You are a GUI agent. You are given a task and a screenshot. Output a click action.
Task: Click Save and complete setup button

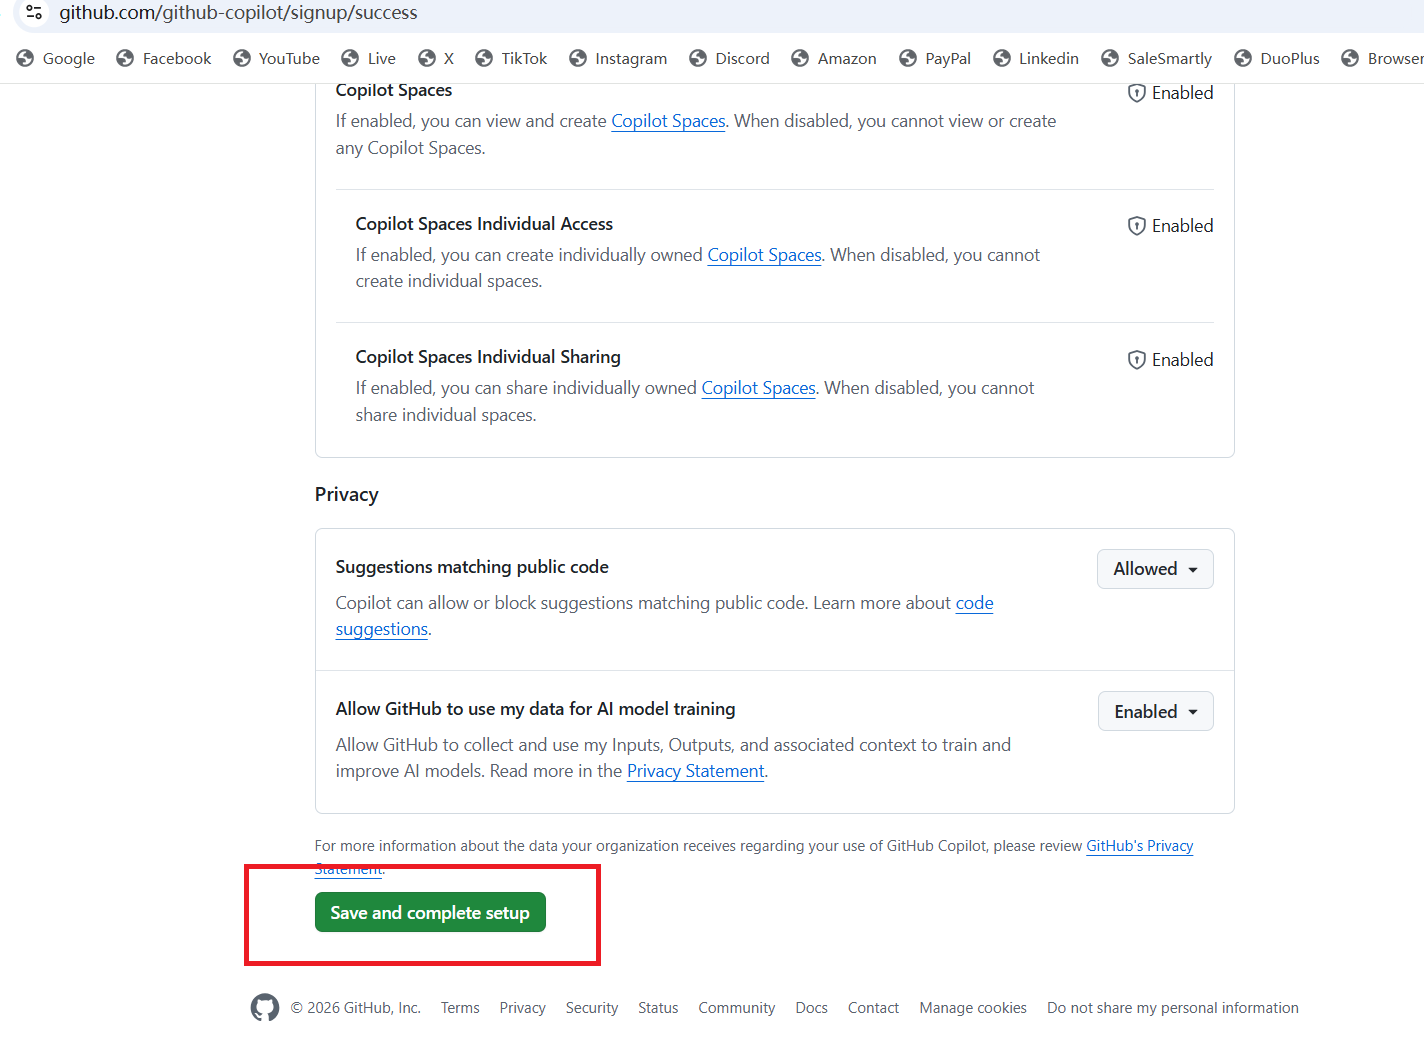pos(430,912)
